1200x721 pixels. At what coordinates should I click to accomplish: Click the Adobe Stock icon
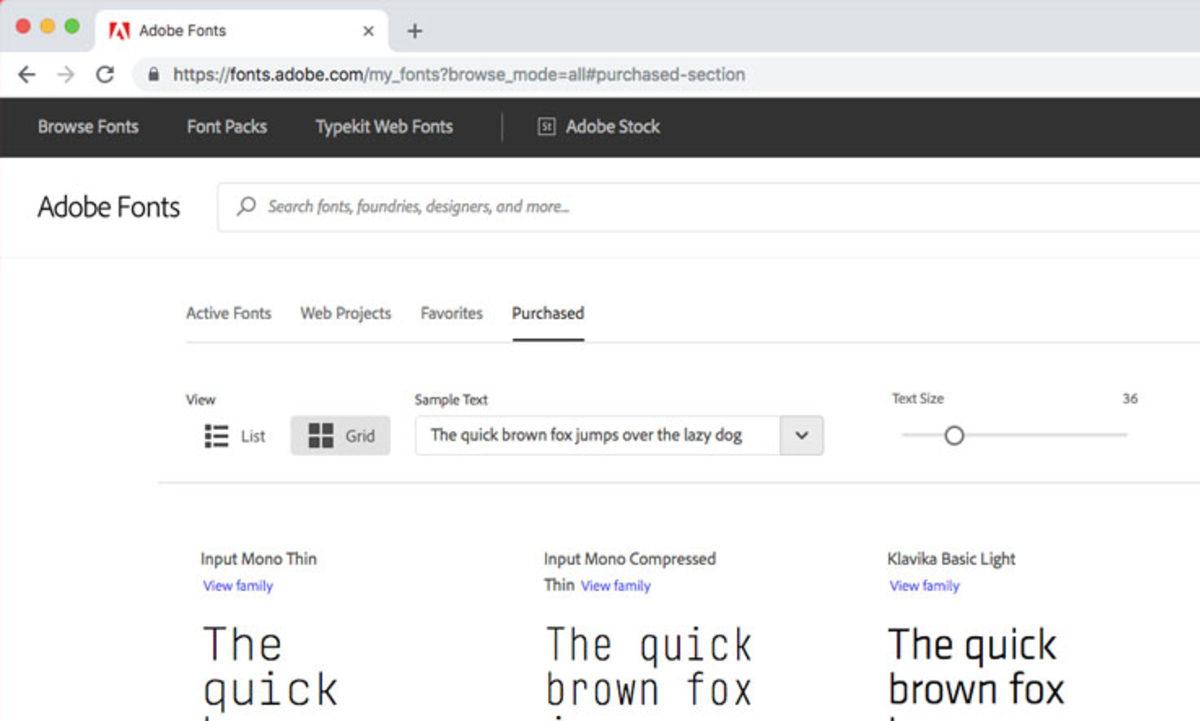click(546, 127)
